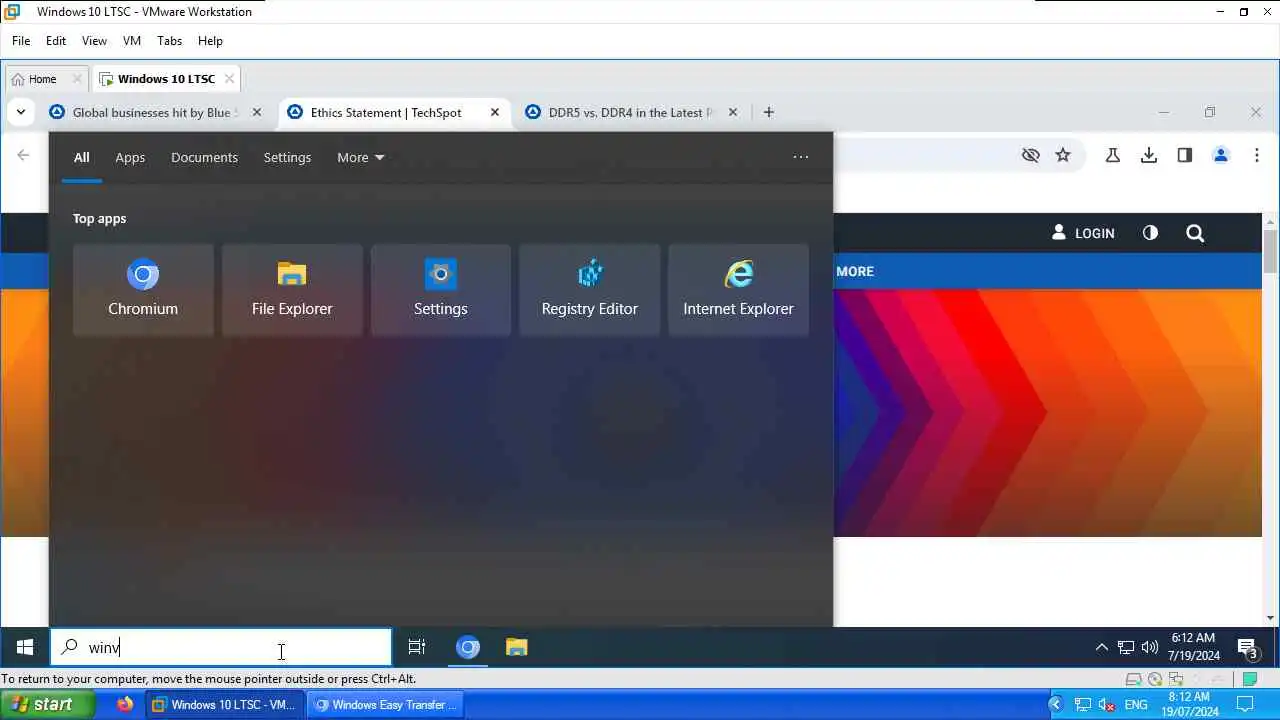Toggle the browser side panel icon
1280x720 pixels.
click(x=1185, y=155)
